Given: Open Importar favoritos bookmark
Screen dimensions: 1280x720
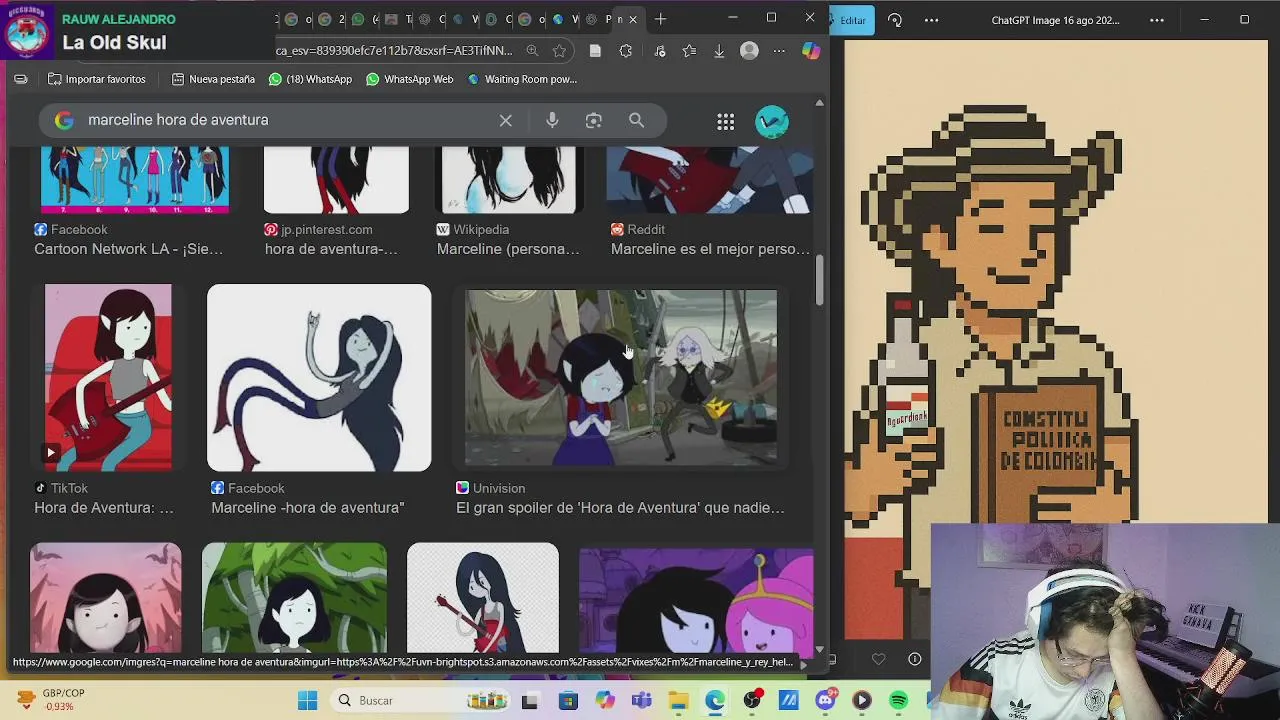Looking at the screenshot, I should (x=96, y=79).
